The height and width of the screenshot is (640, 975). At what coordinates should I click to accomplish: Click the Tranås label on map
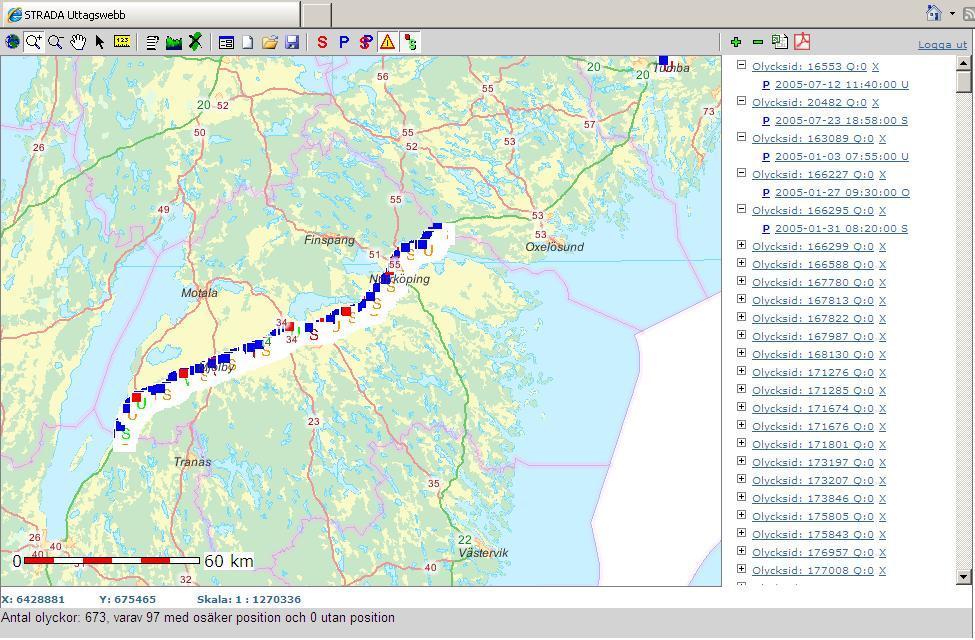pos(192,462)
